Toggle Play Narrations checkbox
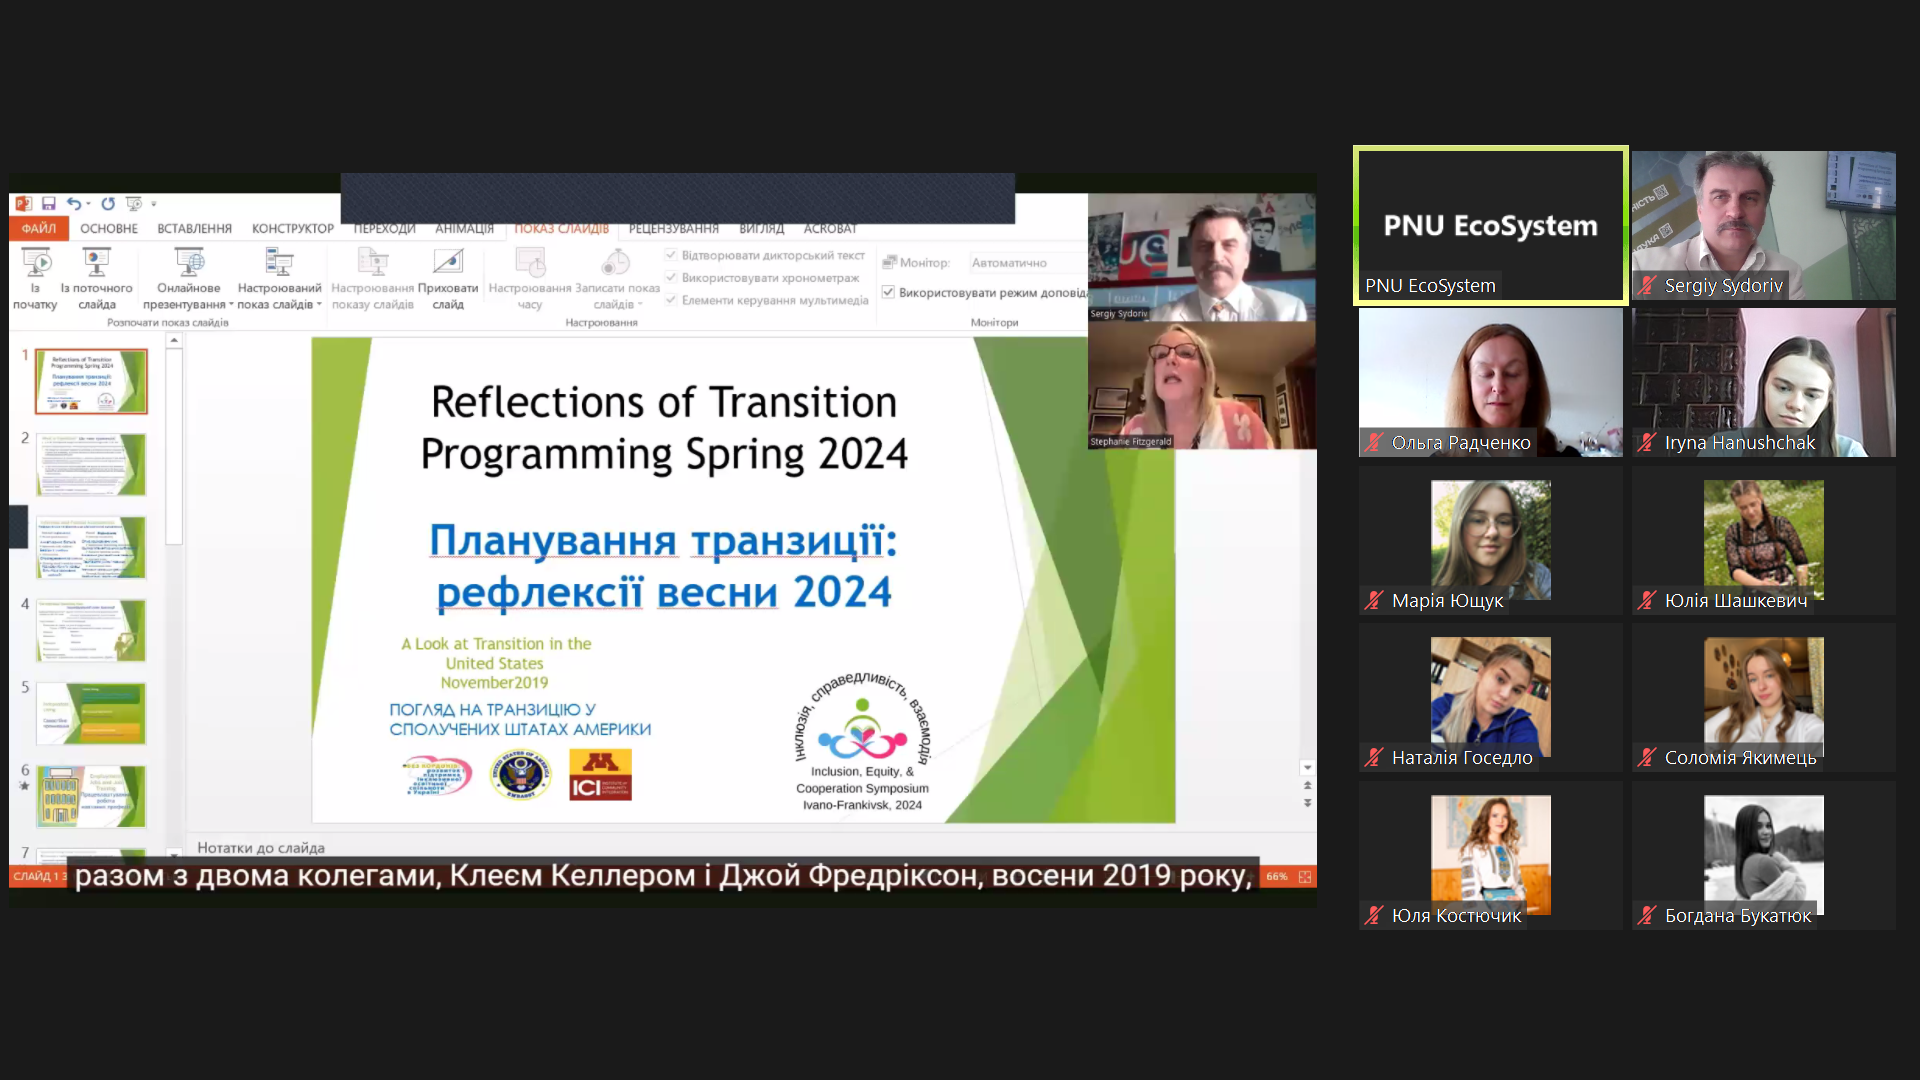 [671, 256]
